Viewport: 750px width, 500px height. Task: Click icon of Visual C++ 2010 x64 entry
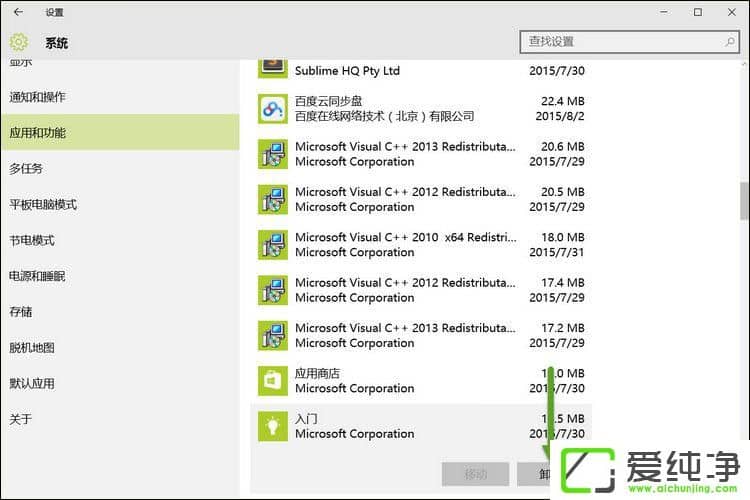[273, 245]
